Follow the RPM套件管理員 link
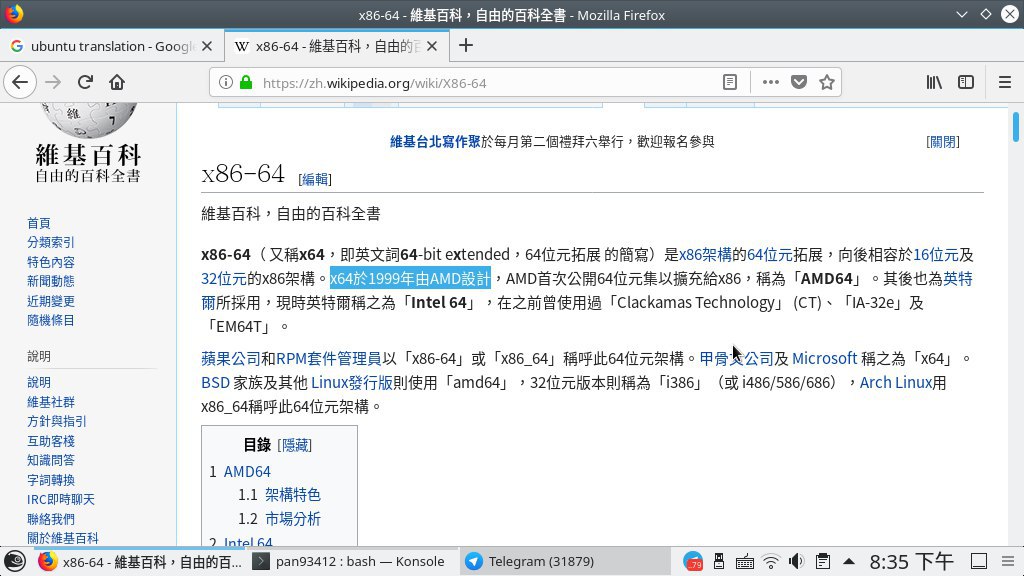 click(328, 359)
